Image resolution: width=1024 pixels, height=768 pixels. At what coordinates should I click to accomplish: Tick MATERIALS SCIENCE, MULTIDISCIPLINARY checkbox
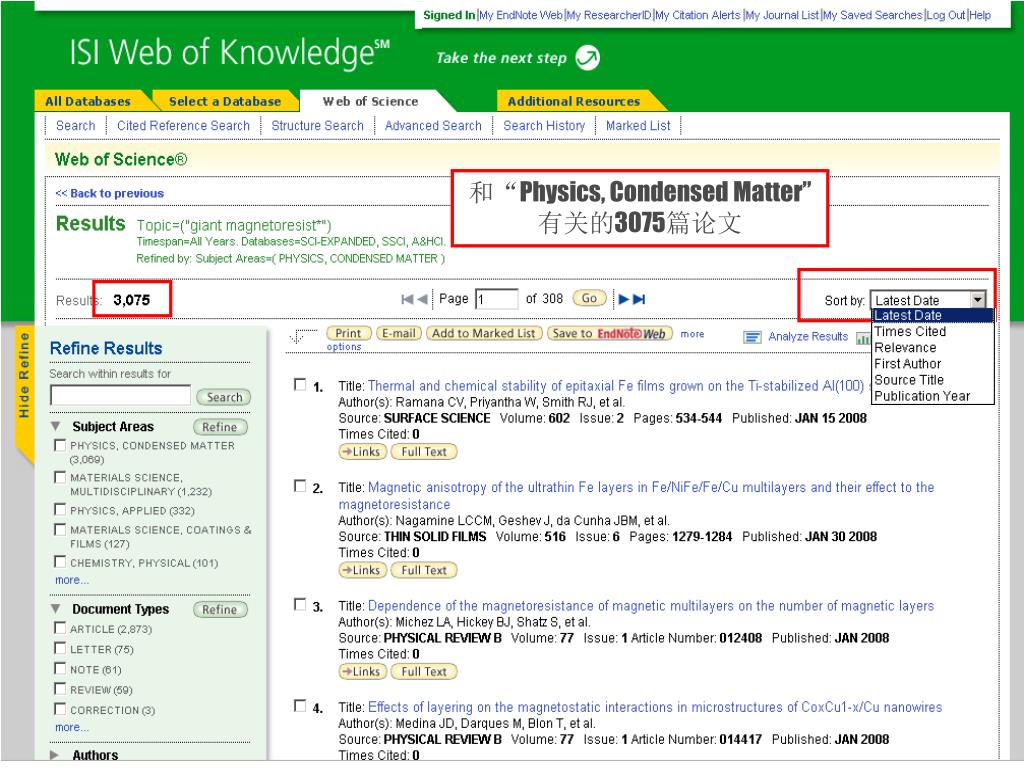click(60, 477)
